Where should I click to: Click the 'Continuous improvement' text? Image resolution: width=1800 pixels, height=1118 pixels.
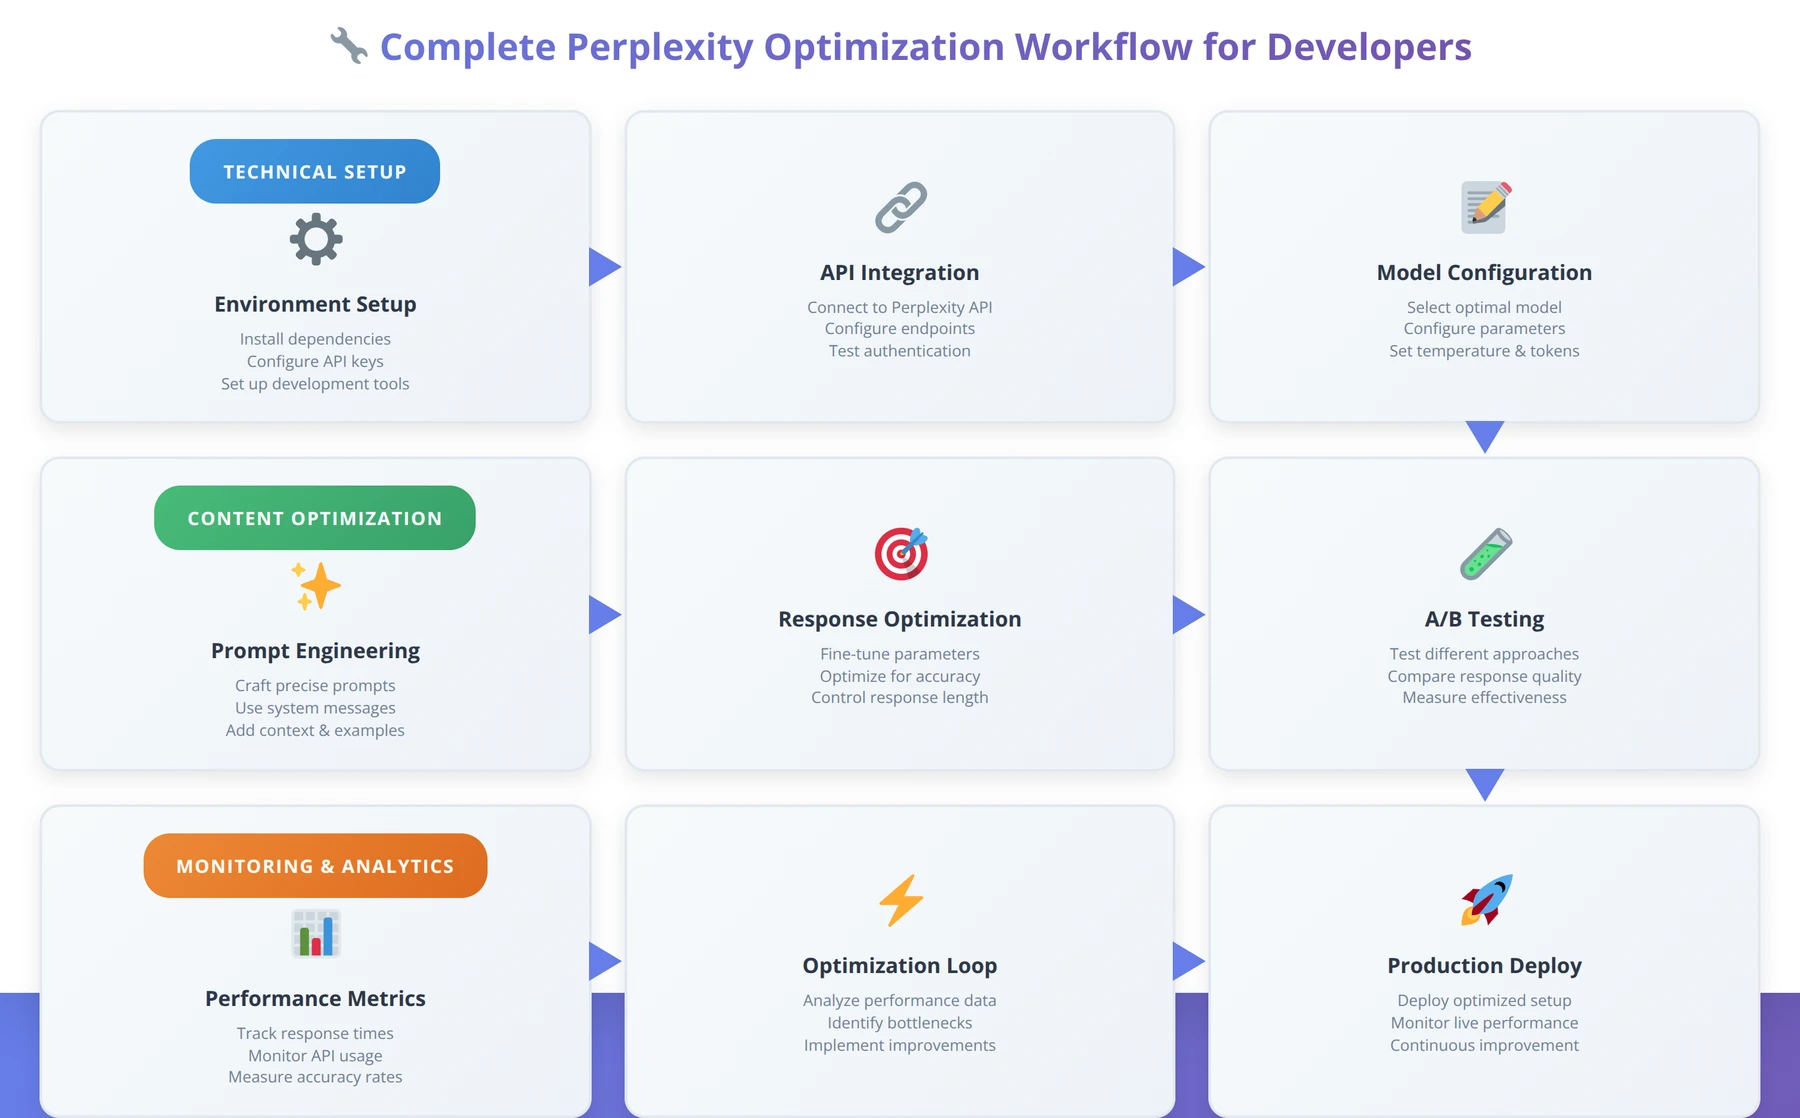tap(1484, 1045)
